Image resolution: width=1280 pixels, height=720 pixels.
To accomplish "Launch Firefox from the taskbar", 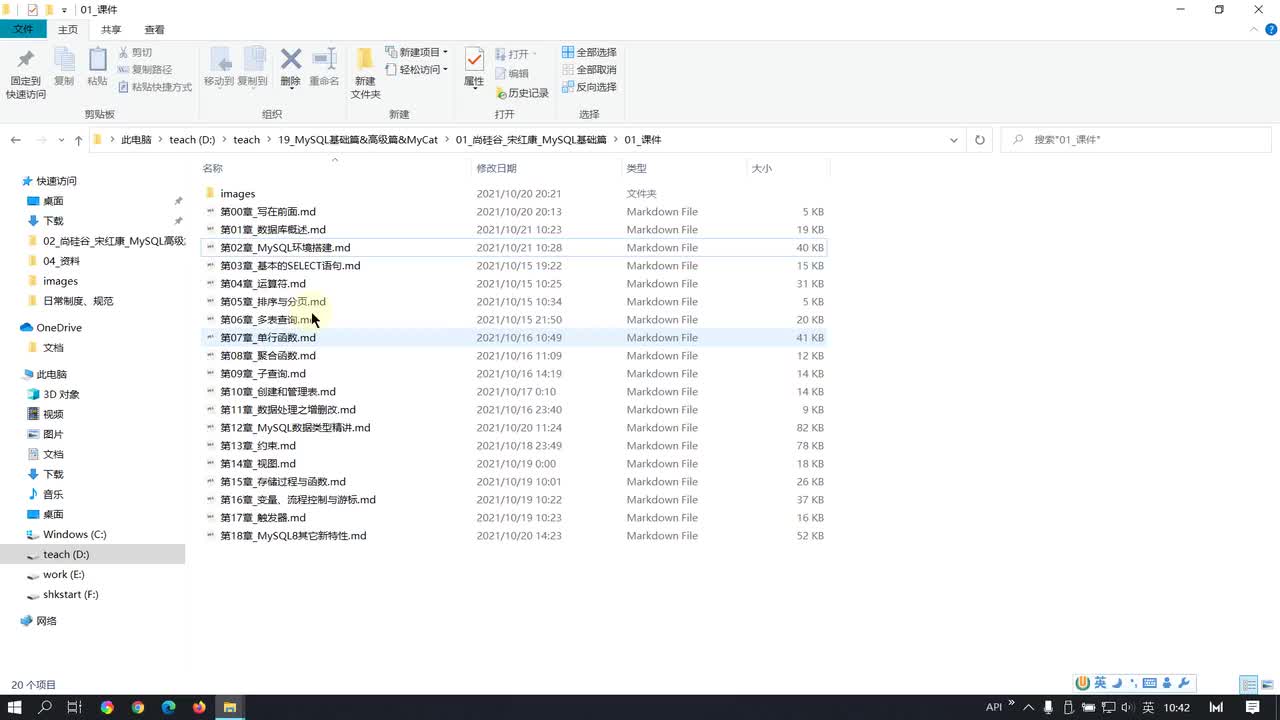I will point(198,707).
